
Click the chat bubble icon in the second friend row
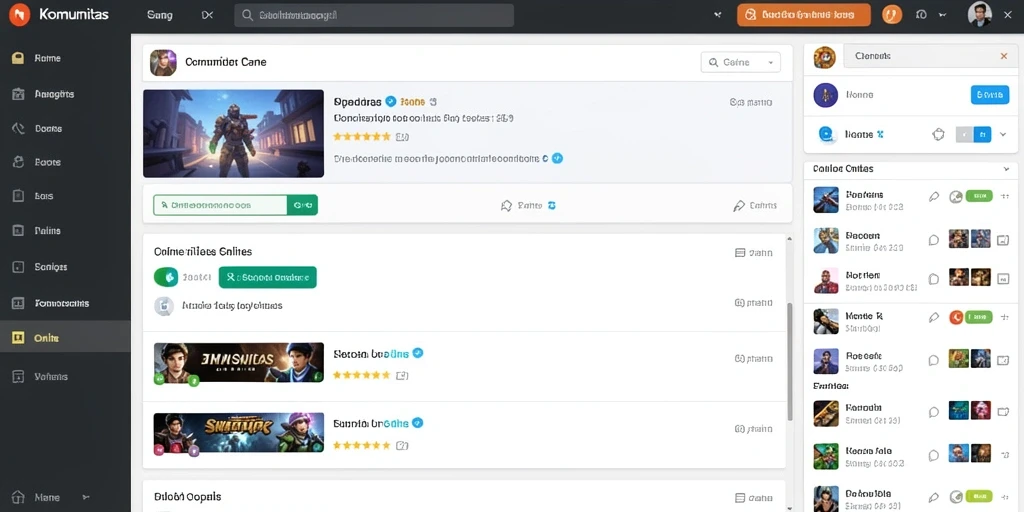[x=934, y=240]
